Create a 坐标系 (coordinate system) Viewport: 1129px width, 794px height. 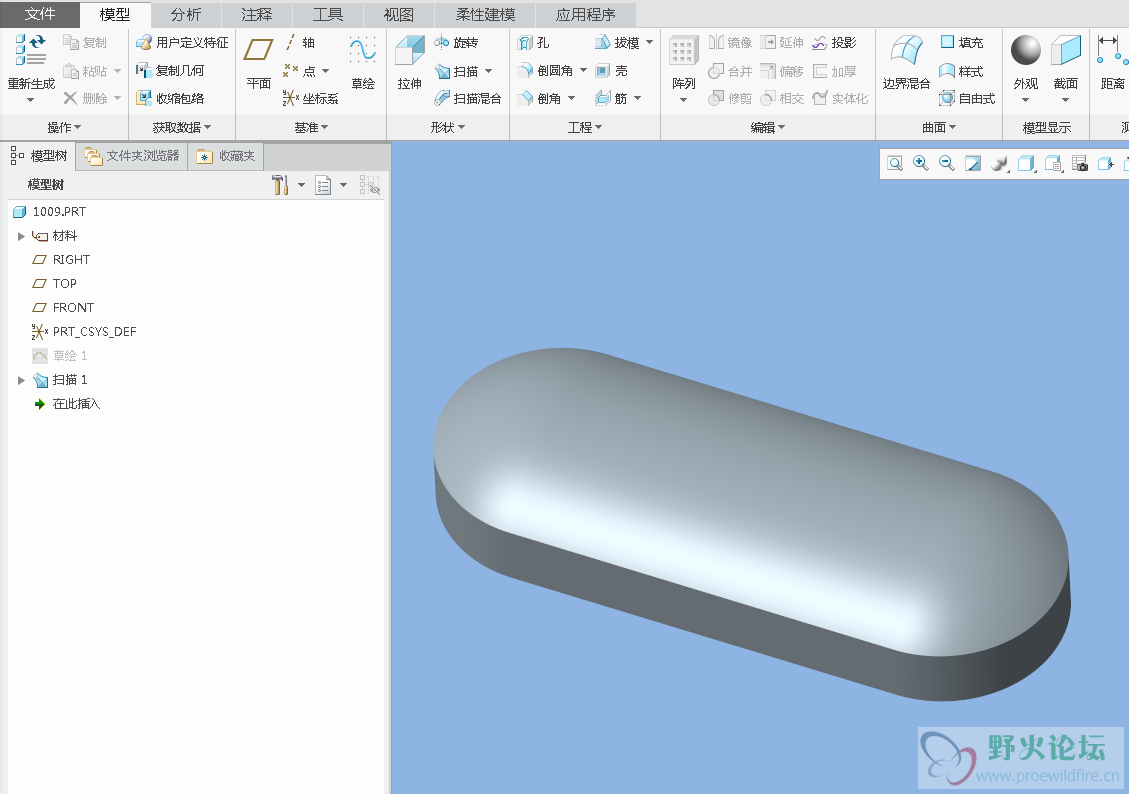pos(310,98)
